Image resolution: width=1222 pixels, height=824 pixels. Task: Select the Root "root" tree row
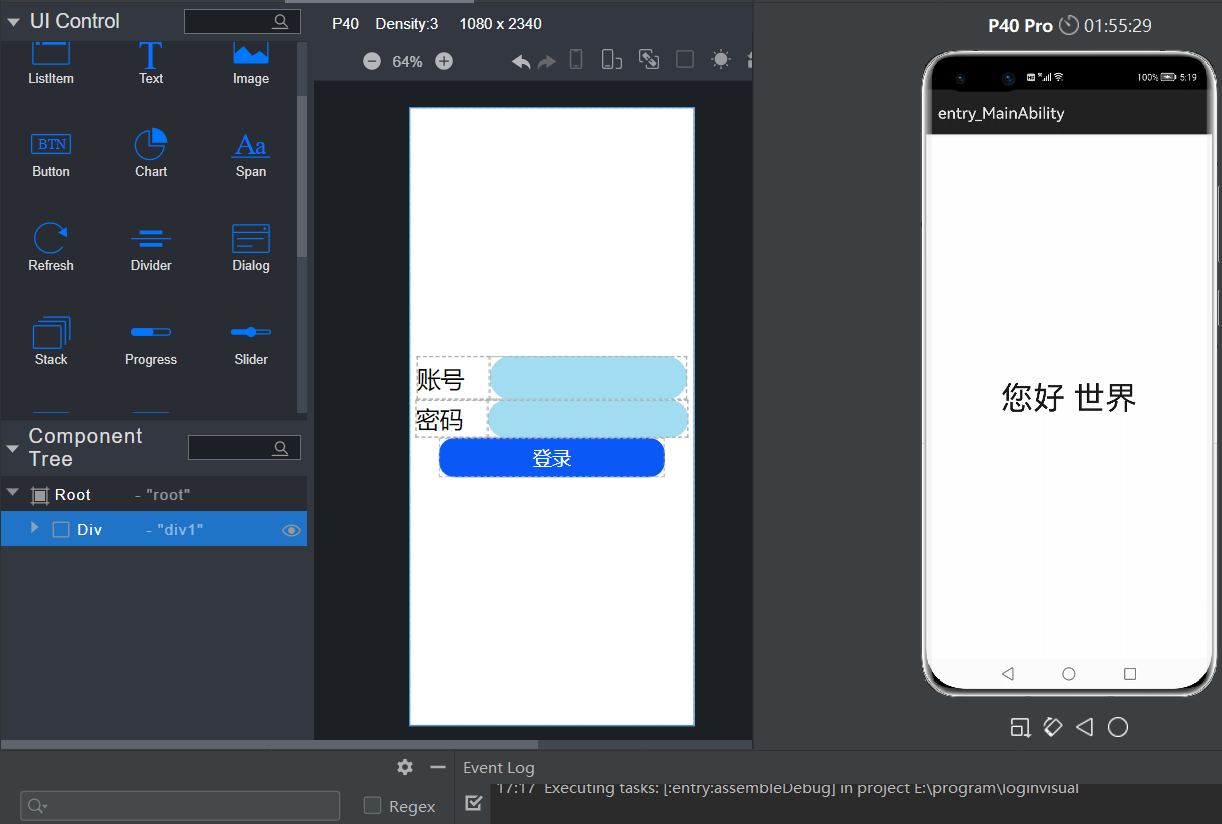[x=154, y=494]
